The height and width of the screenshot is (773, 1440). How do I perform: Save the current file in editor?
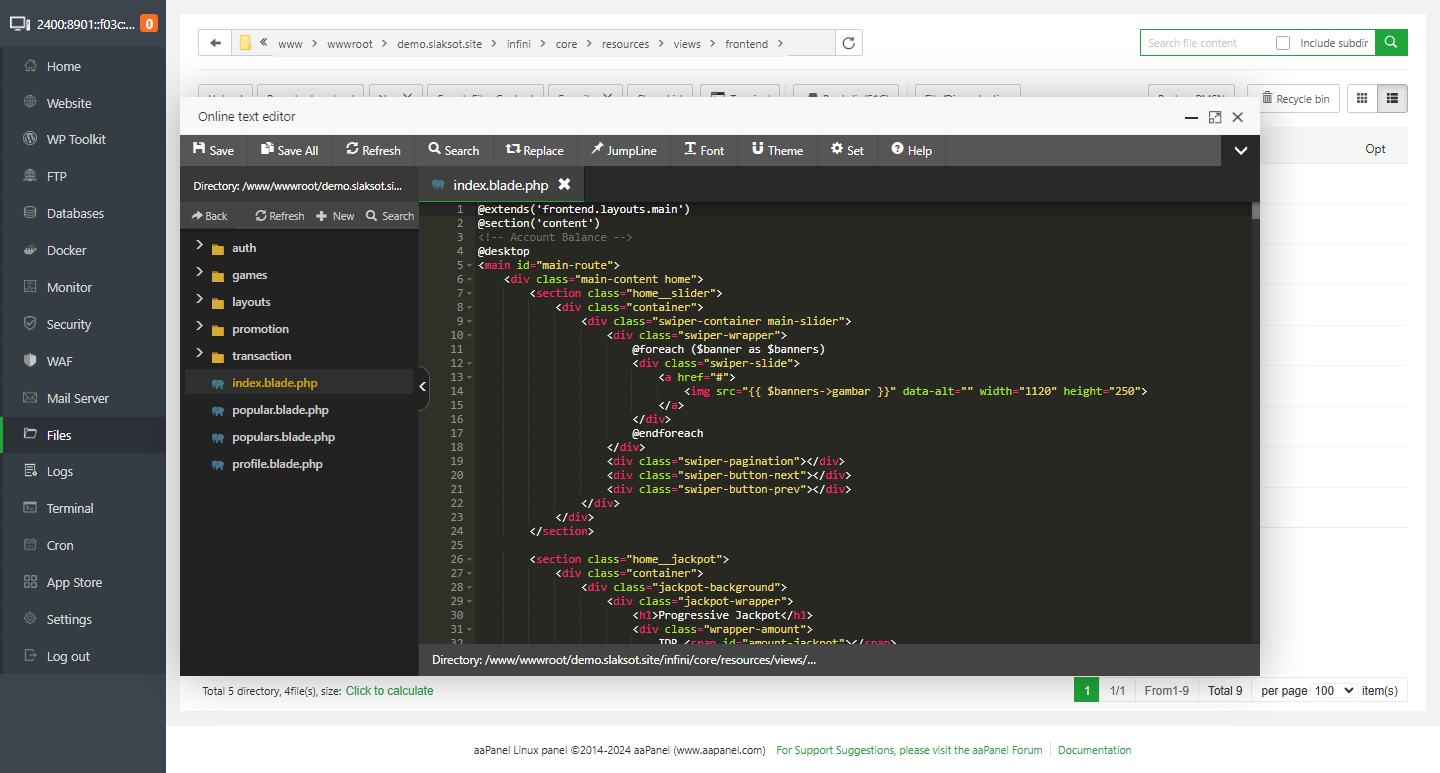[x=213, y=150]
